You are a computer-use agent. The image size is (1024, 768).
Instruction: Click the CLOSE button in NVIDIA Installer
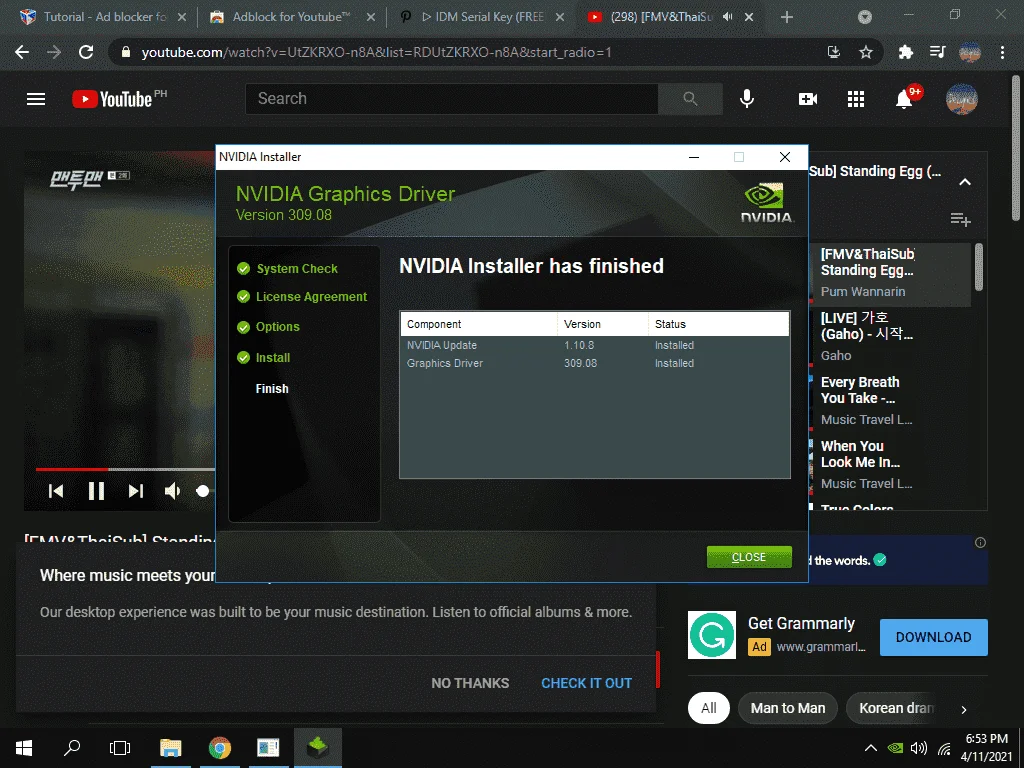click(x=749, y=557)
